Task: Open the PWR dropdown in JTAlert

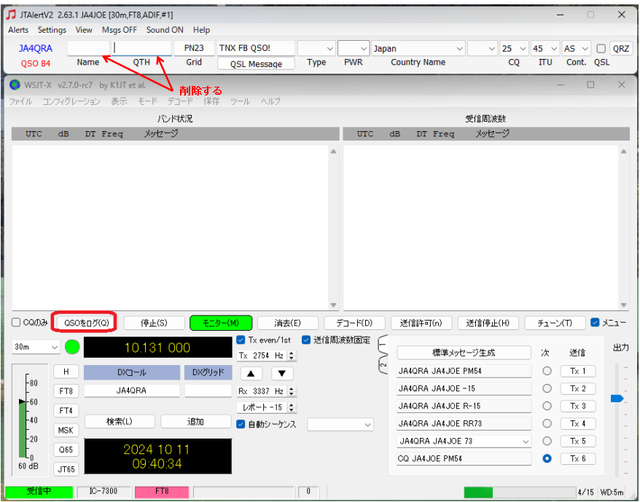Action: click(x=353, y=49)
